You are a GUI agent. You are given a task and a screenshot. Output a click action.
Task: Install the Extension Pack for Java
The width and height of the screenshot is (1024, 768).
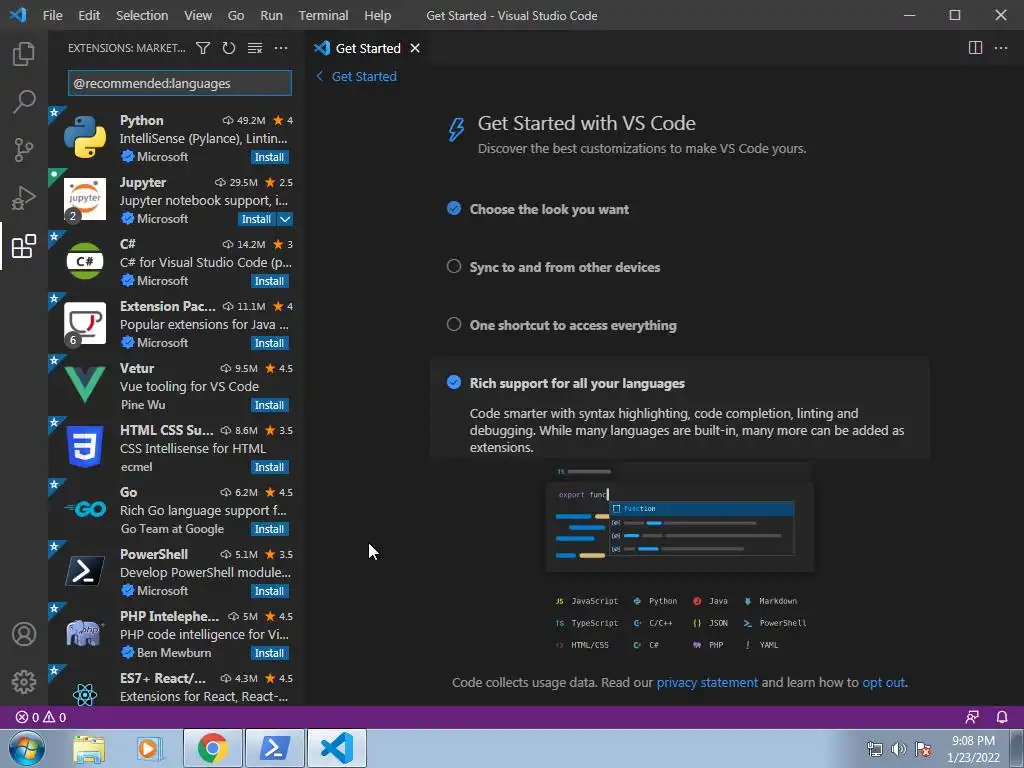[x=270, y=344]
